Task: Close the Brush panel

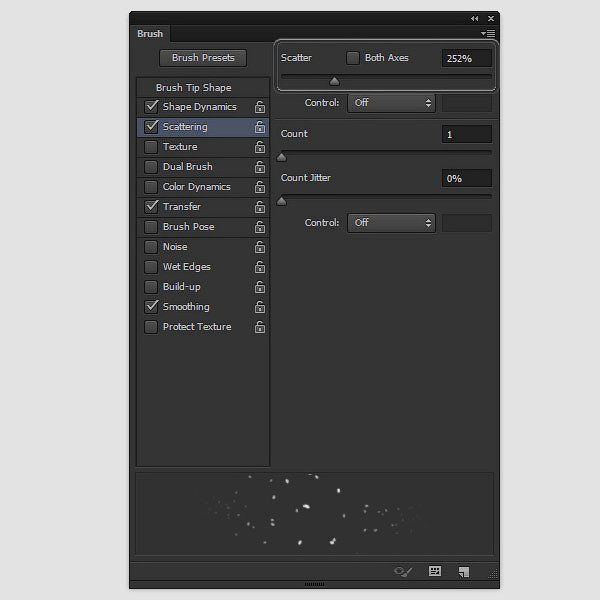Action: pos(491,18)
